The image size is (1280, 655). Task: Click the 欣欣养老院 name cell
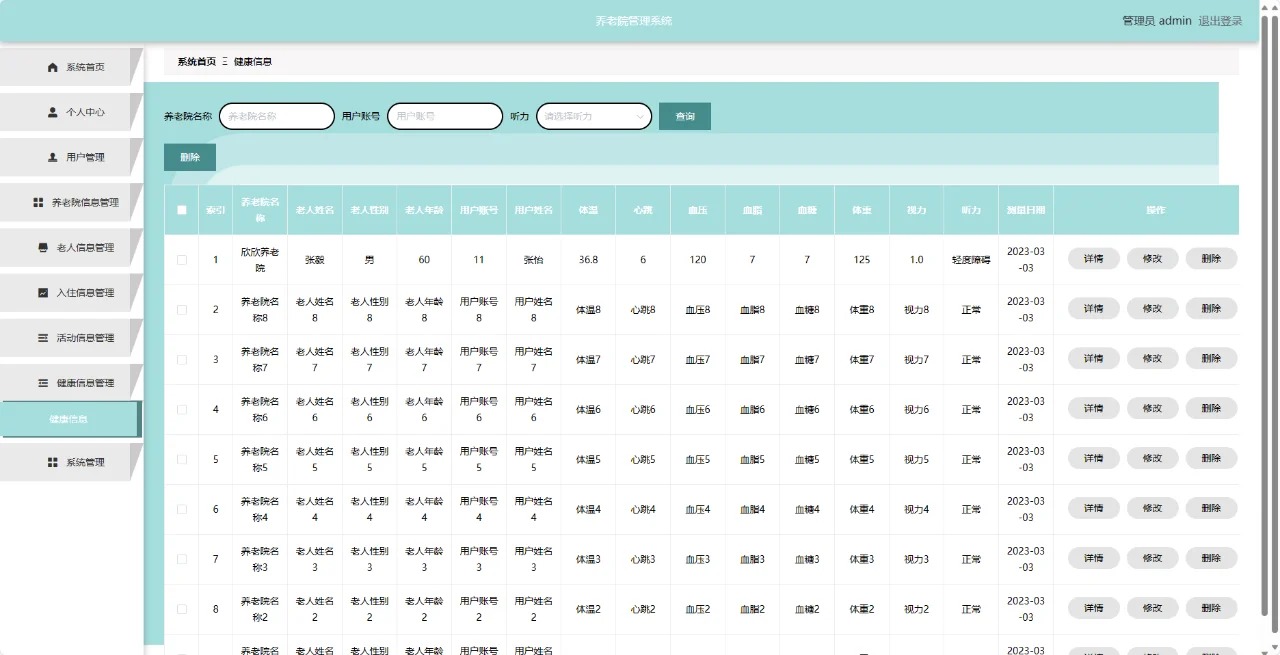[260, 260]
